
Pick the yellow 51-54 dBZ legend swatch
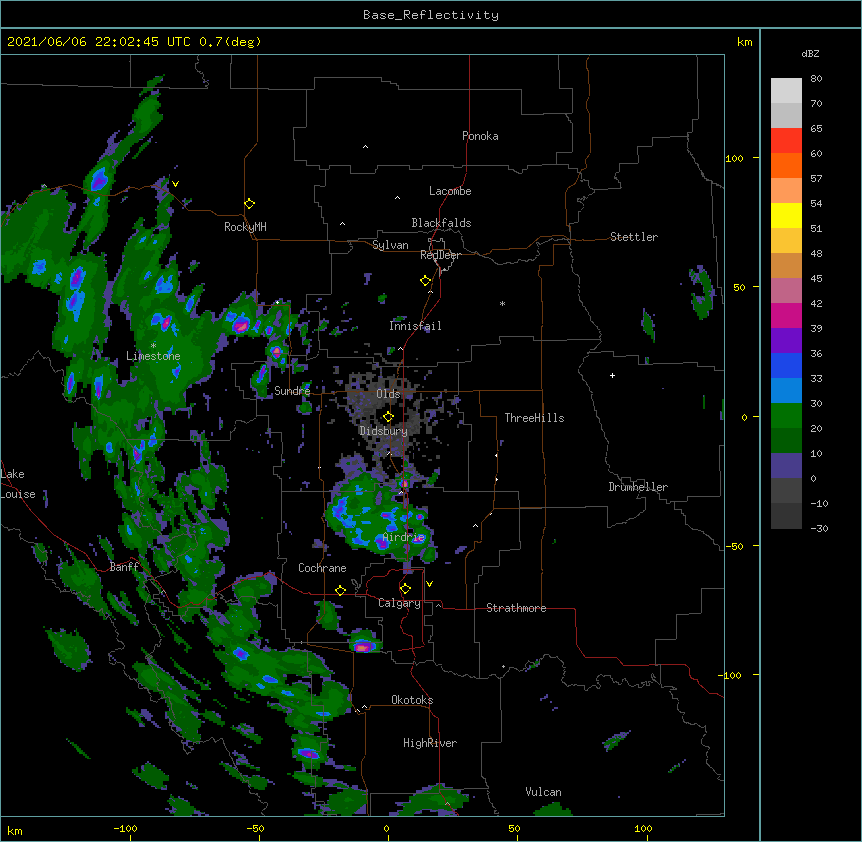(x=786, y=215)
